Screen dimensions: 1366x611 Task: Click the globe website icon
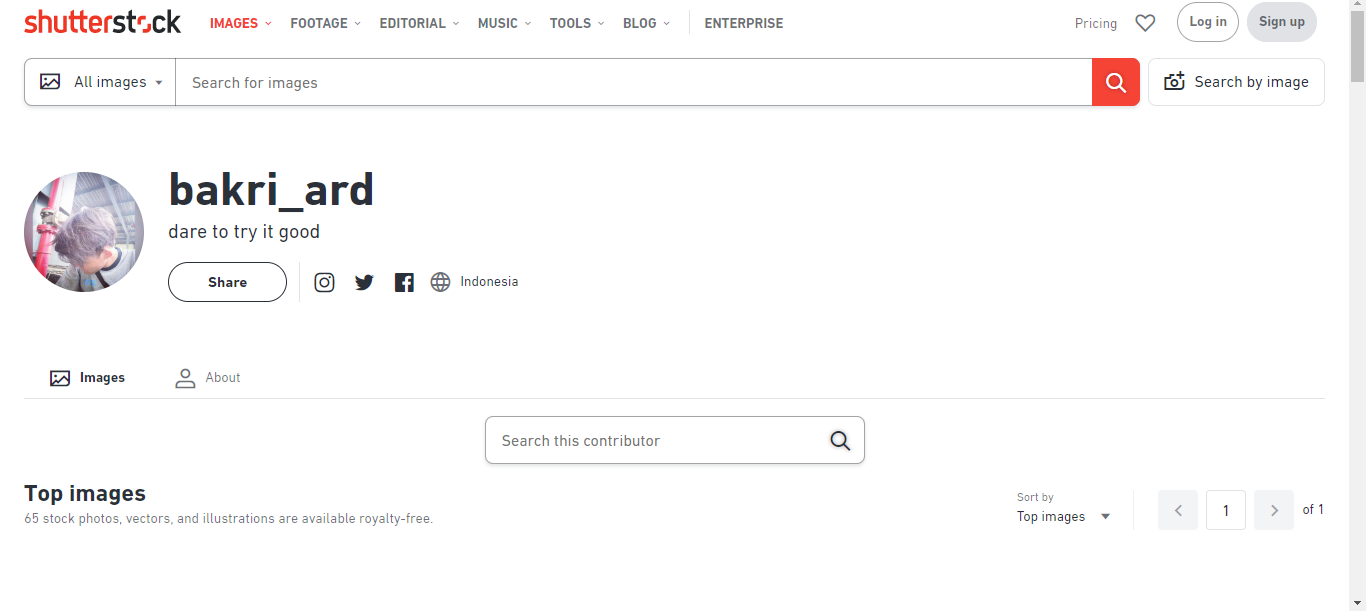[440, 282]
